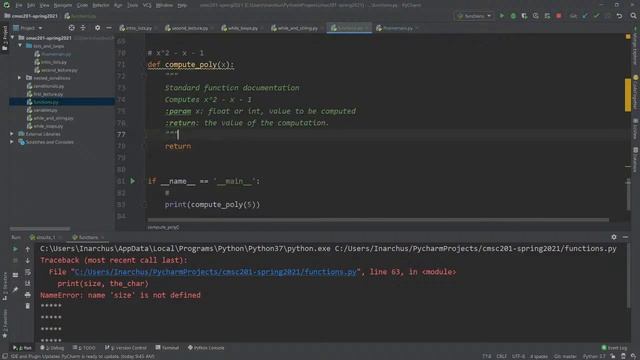Screen dimensions: 640x360
Task: Switch to the thonemann.py editor tab
Action: point(398,28)
